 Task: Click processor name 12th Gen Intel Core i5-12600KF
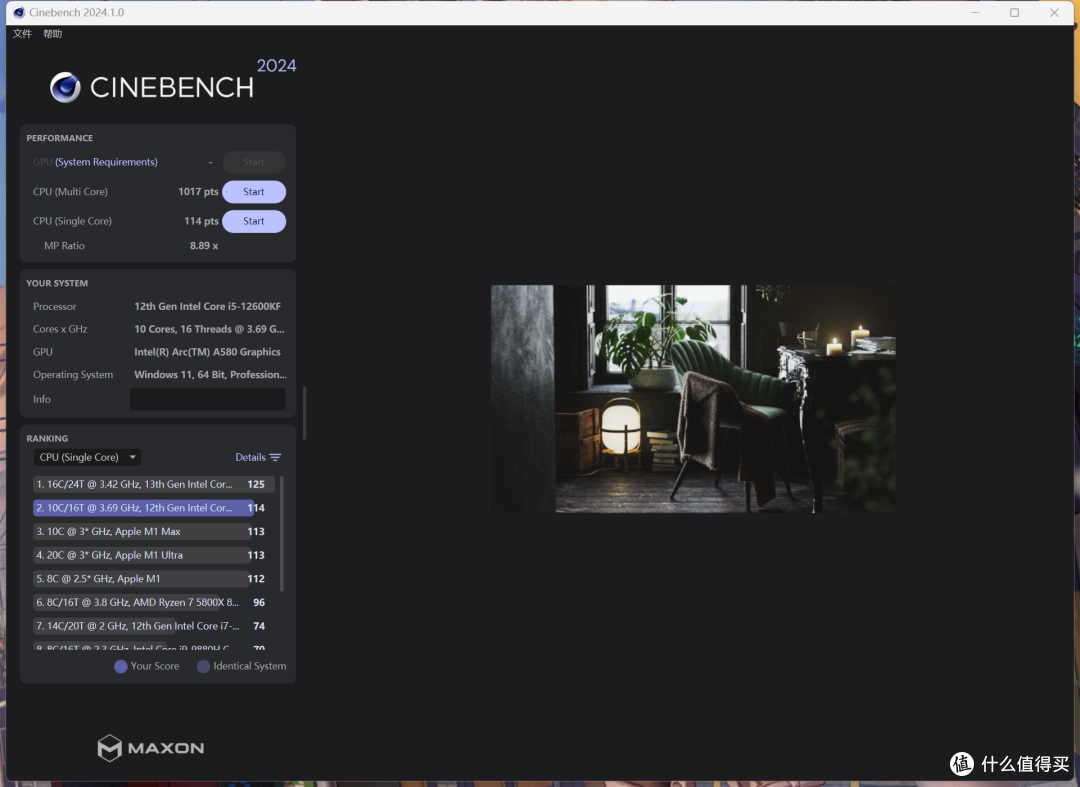(207, 306)
